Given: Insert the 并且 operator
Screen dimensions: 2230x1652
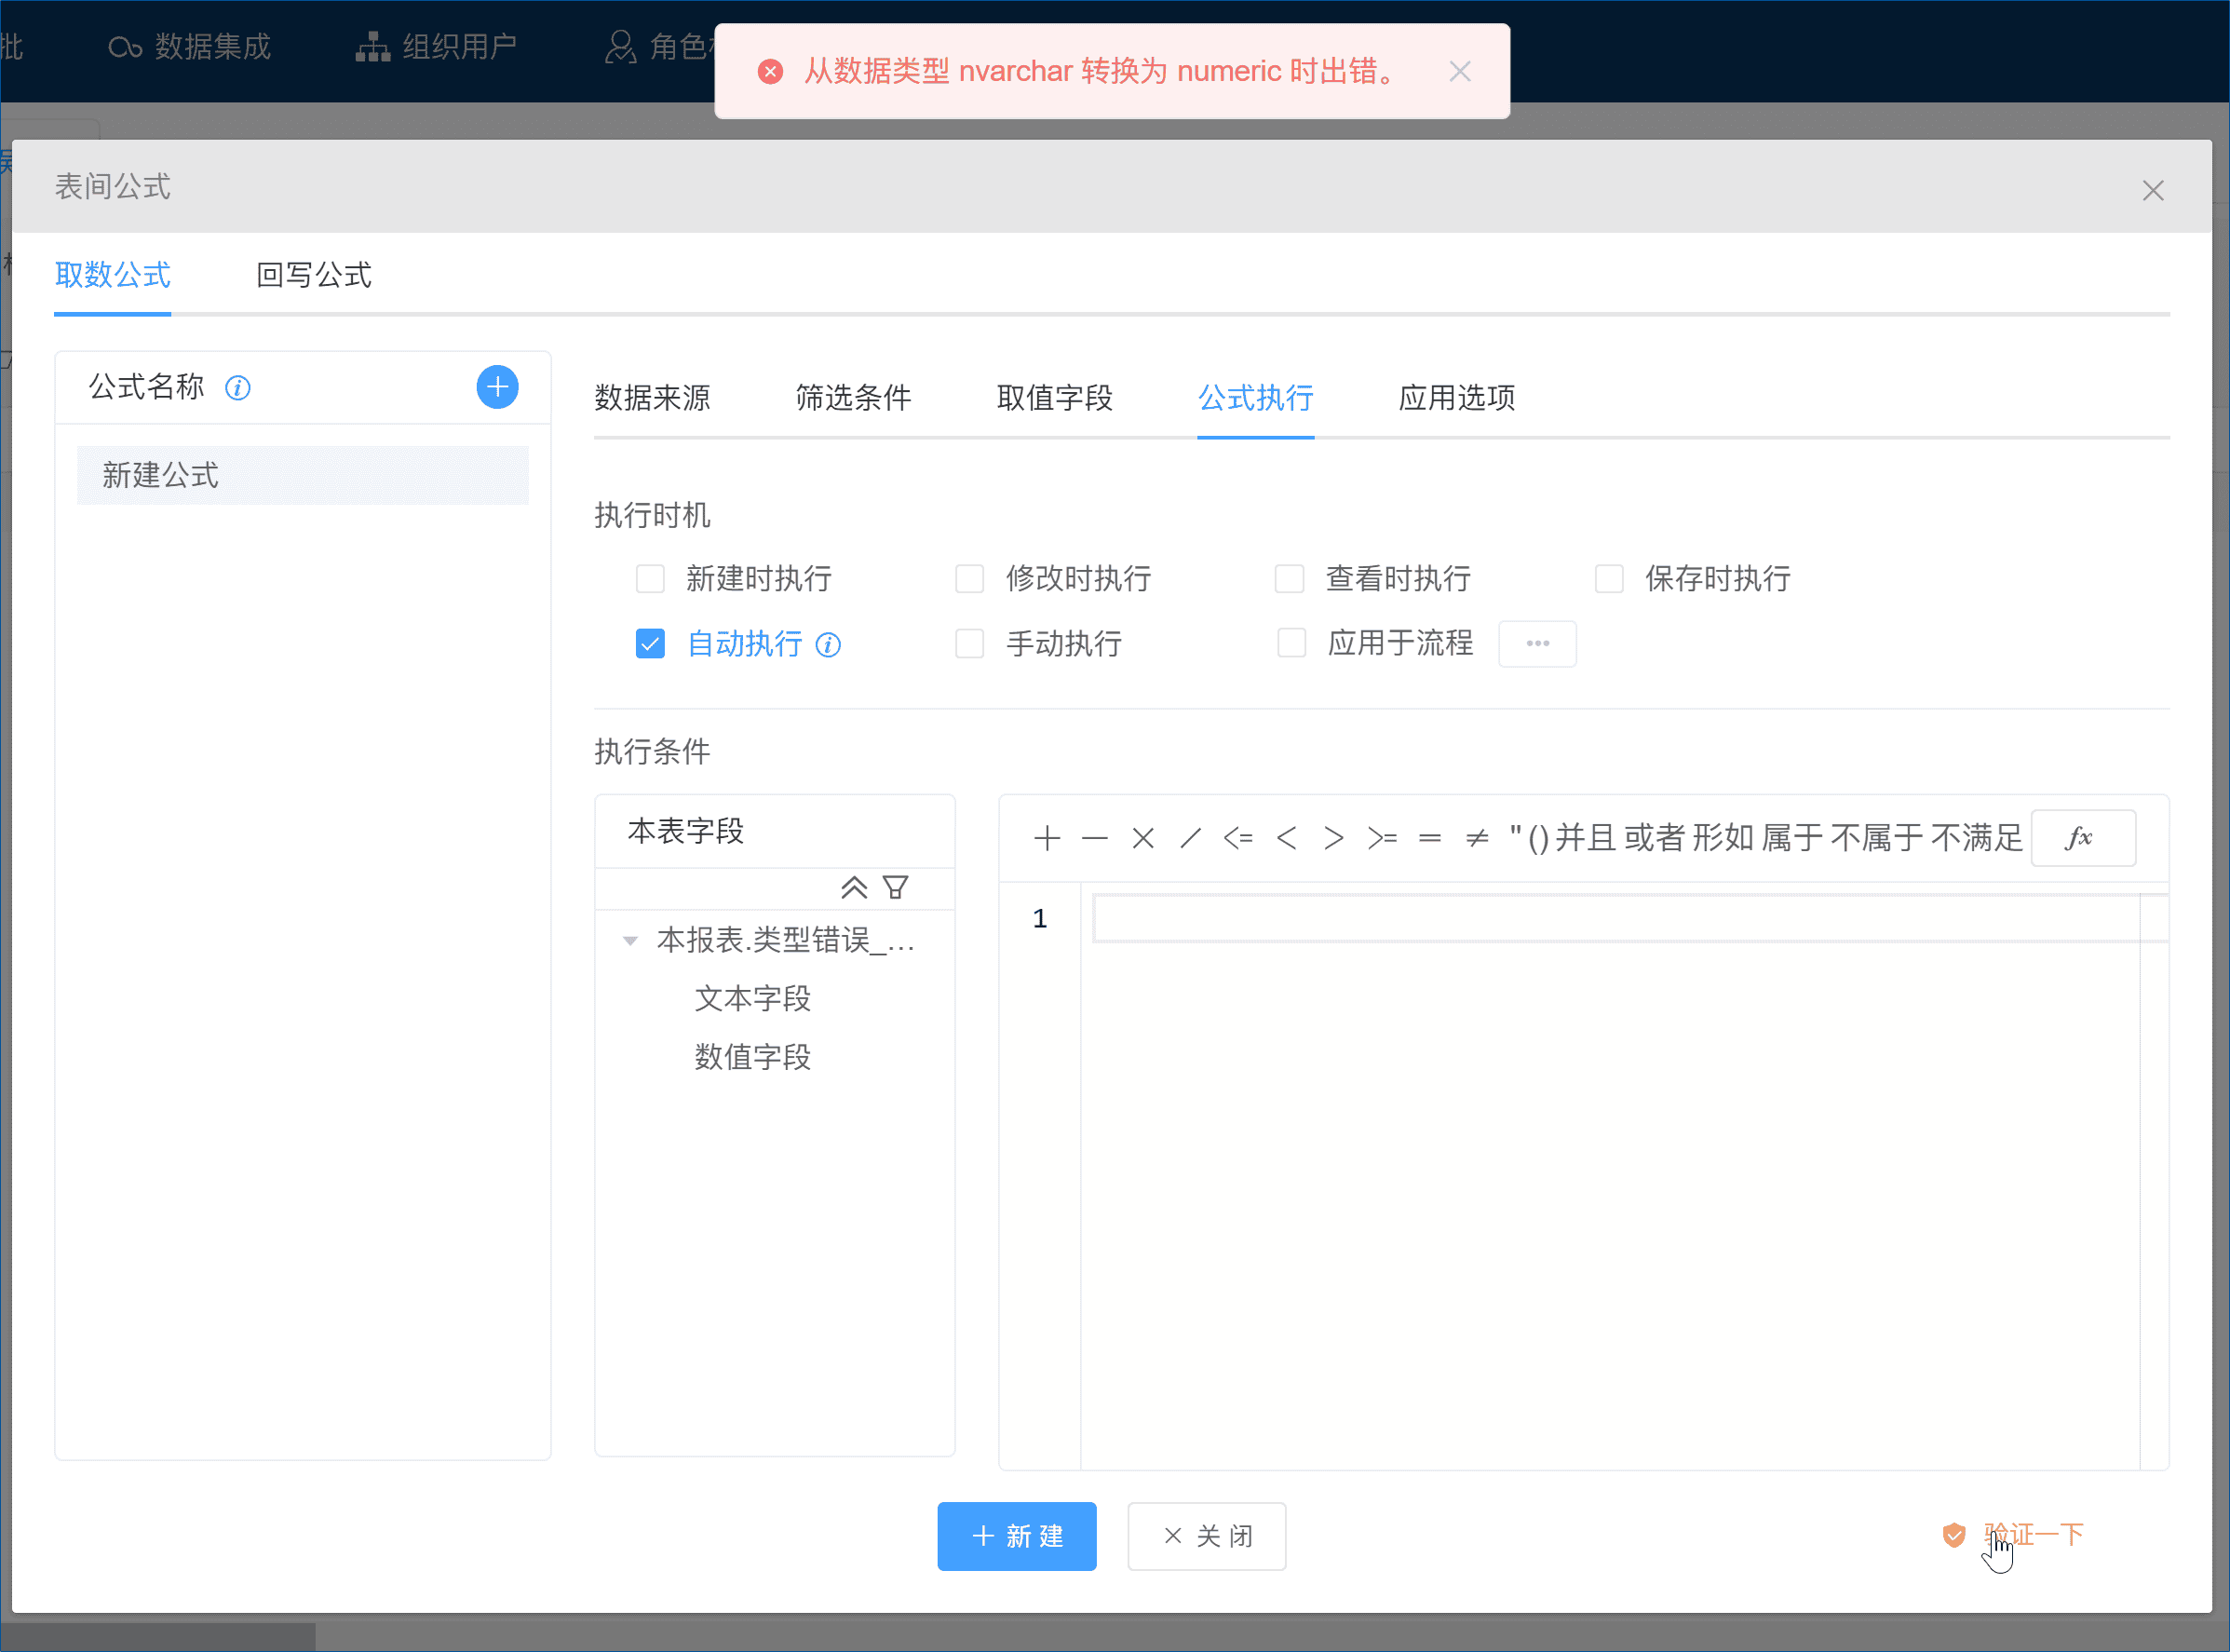Looking at the screenshot, I should coord(1586,838).
